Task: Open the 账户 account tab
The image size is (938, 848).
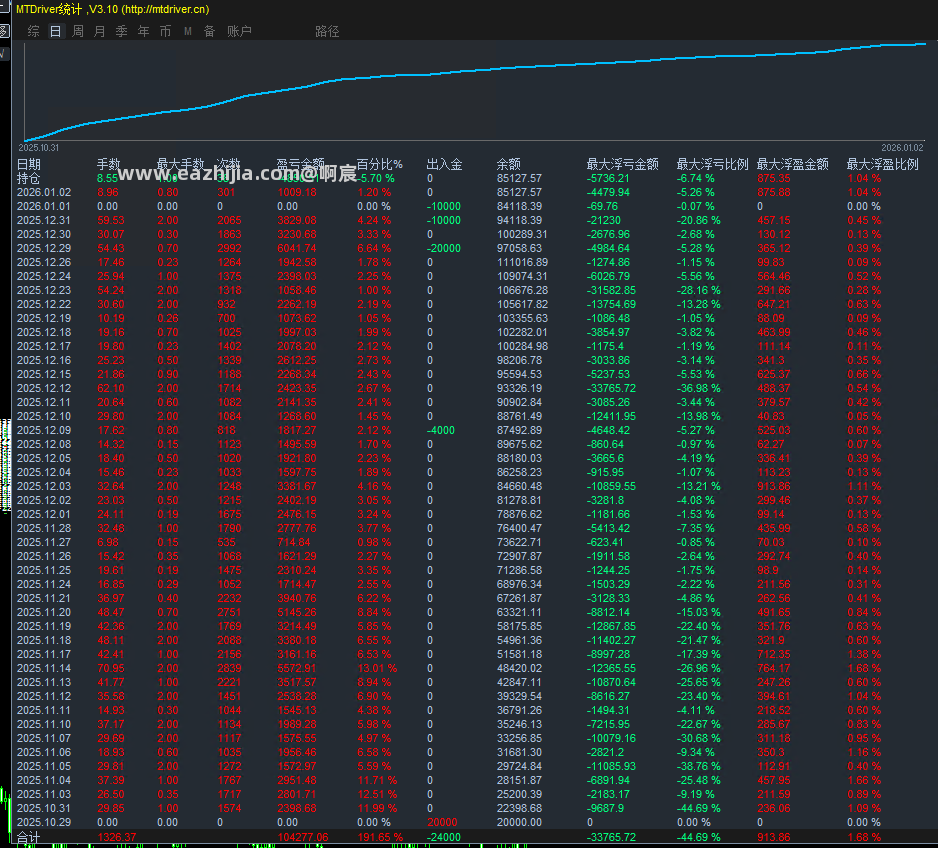Action: click(x=239, y=31)
